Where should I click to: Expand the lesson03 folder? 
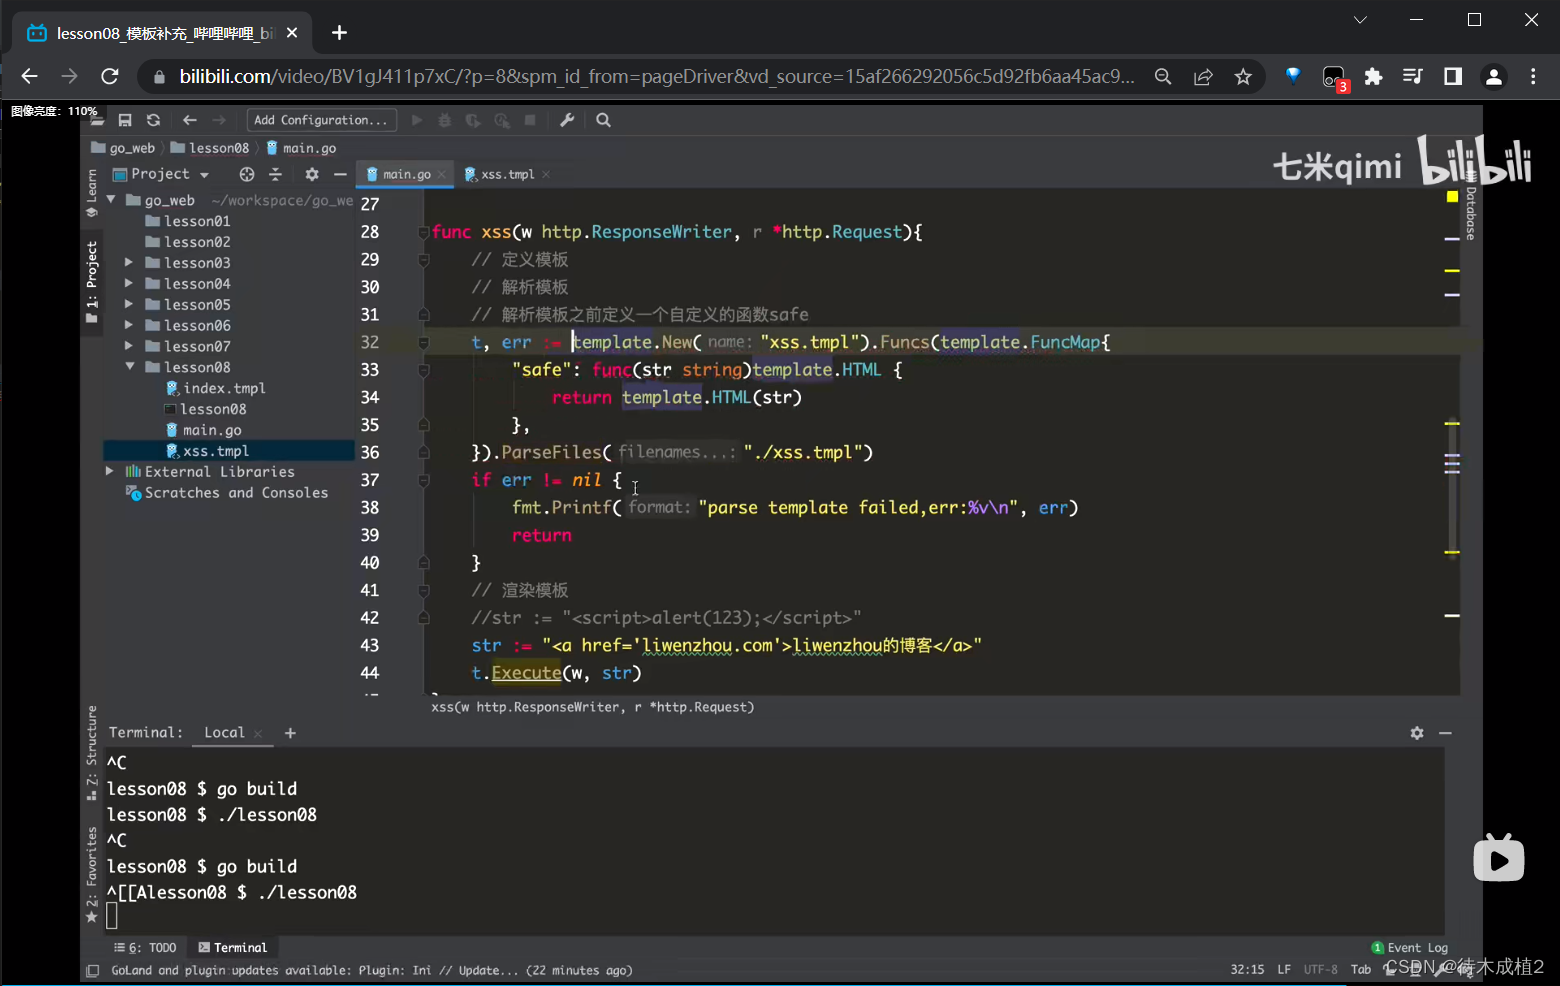click(129, 263)
